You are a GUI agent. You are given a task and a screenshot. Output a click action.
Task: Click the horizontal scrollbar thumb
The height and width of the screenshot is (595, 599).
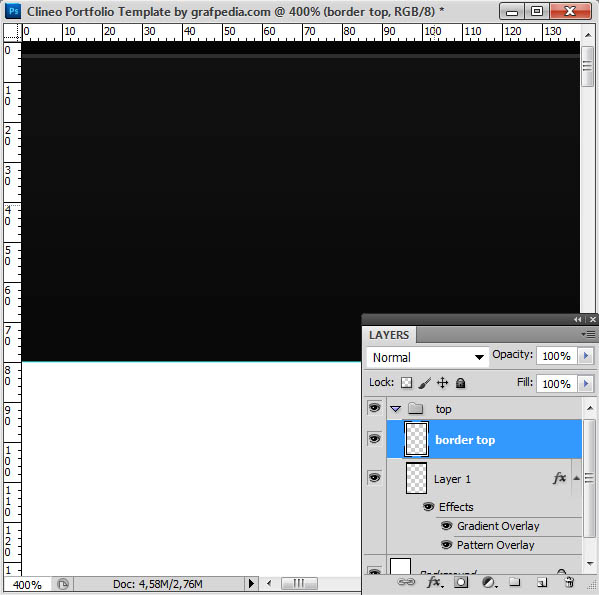[299, 583]
